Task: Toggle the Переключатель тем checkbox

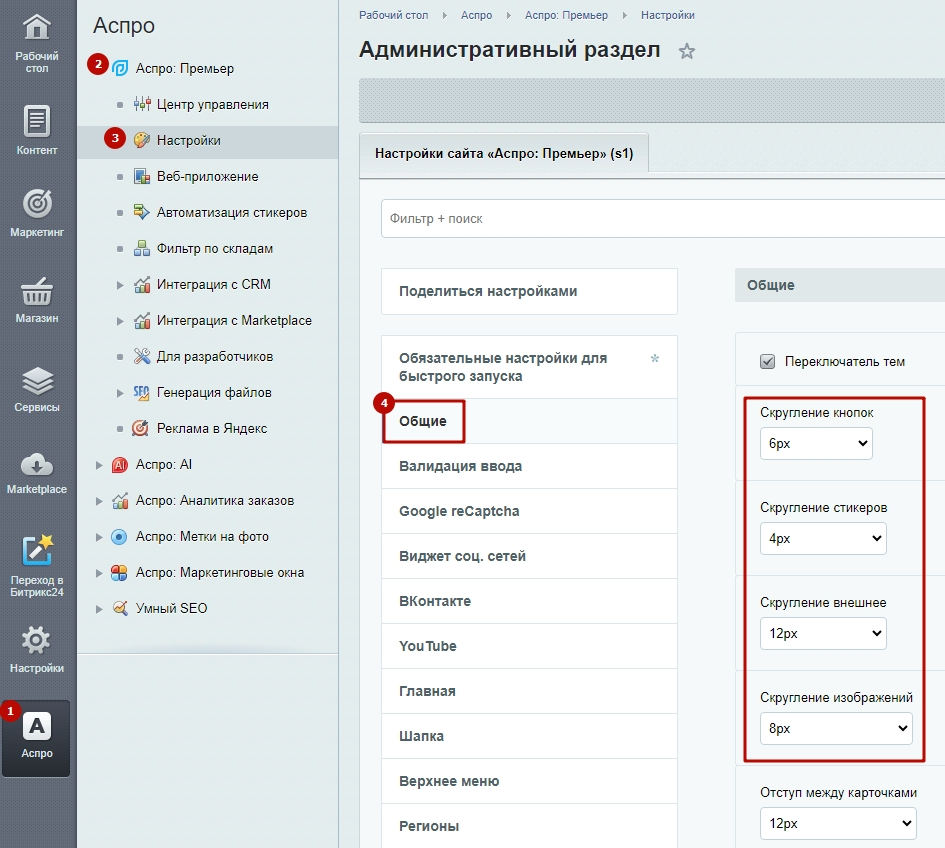Action: click(767, 362)
